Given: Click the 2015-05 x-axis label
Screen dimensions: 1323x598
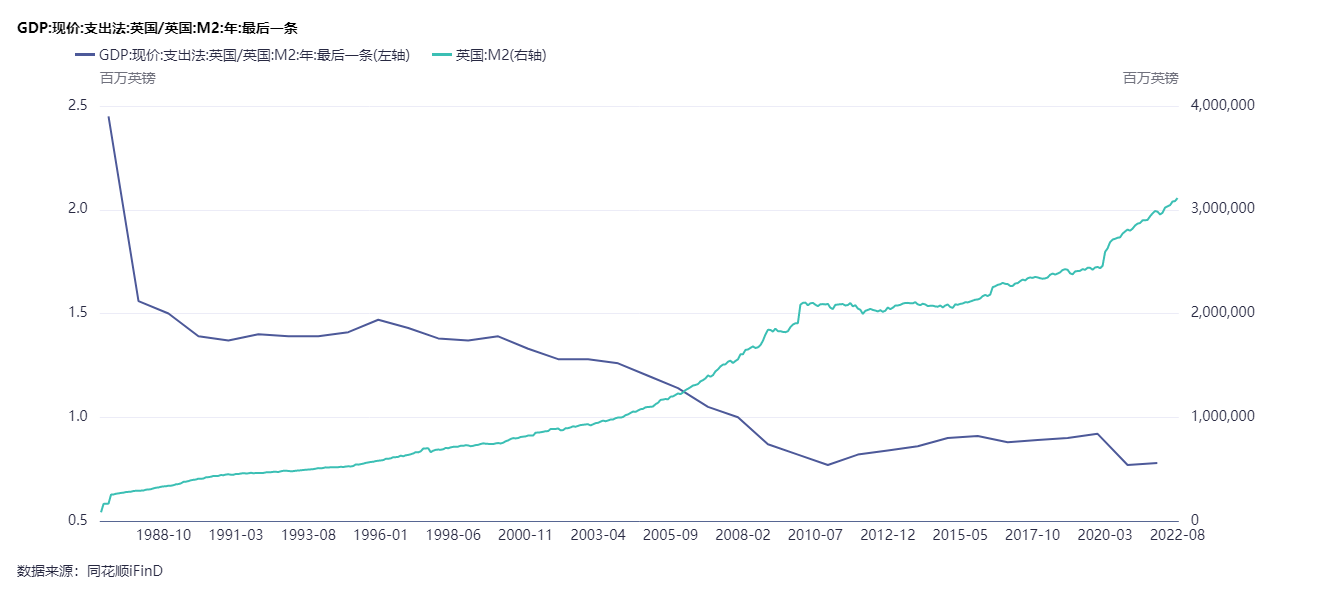Looking at the screenshot, I should point(961,535).
